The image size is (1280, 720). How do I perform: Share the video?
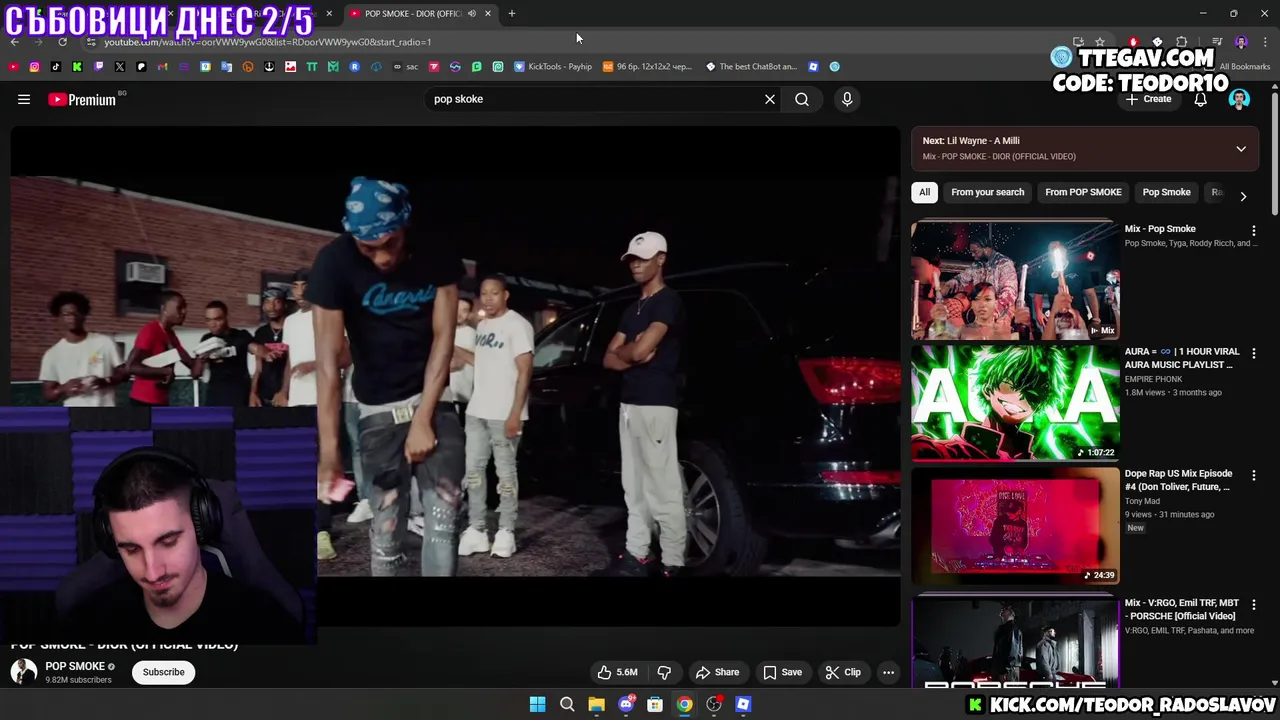pyautogui.click(x=717, y=672)
